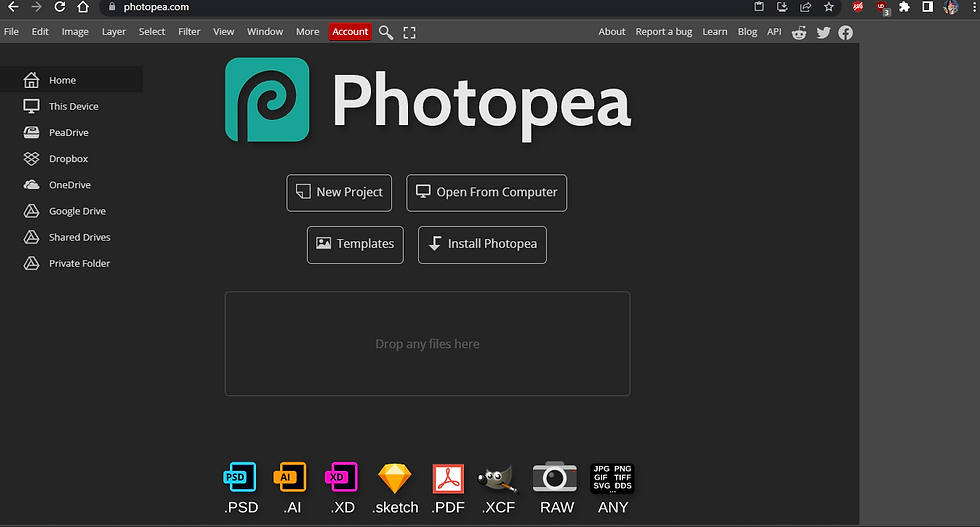The height and width of the screenshot is (527, 980).
Task: Bookmark this page with star
Action: (829, 7)
